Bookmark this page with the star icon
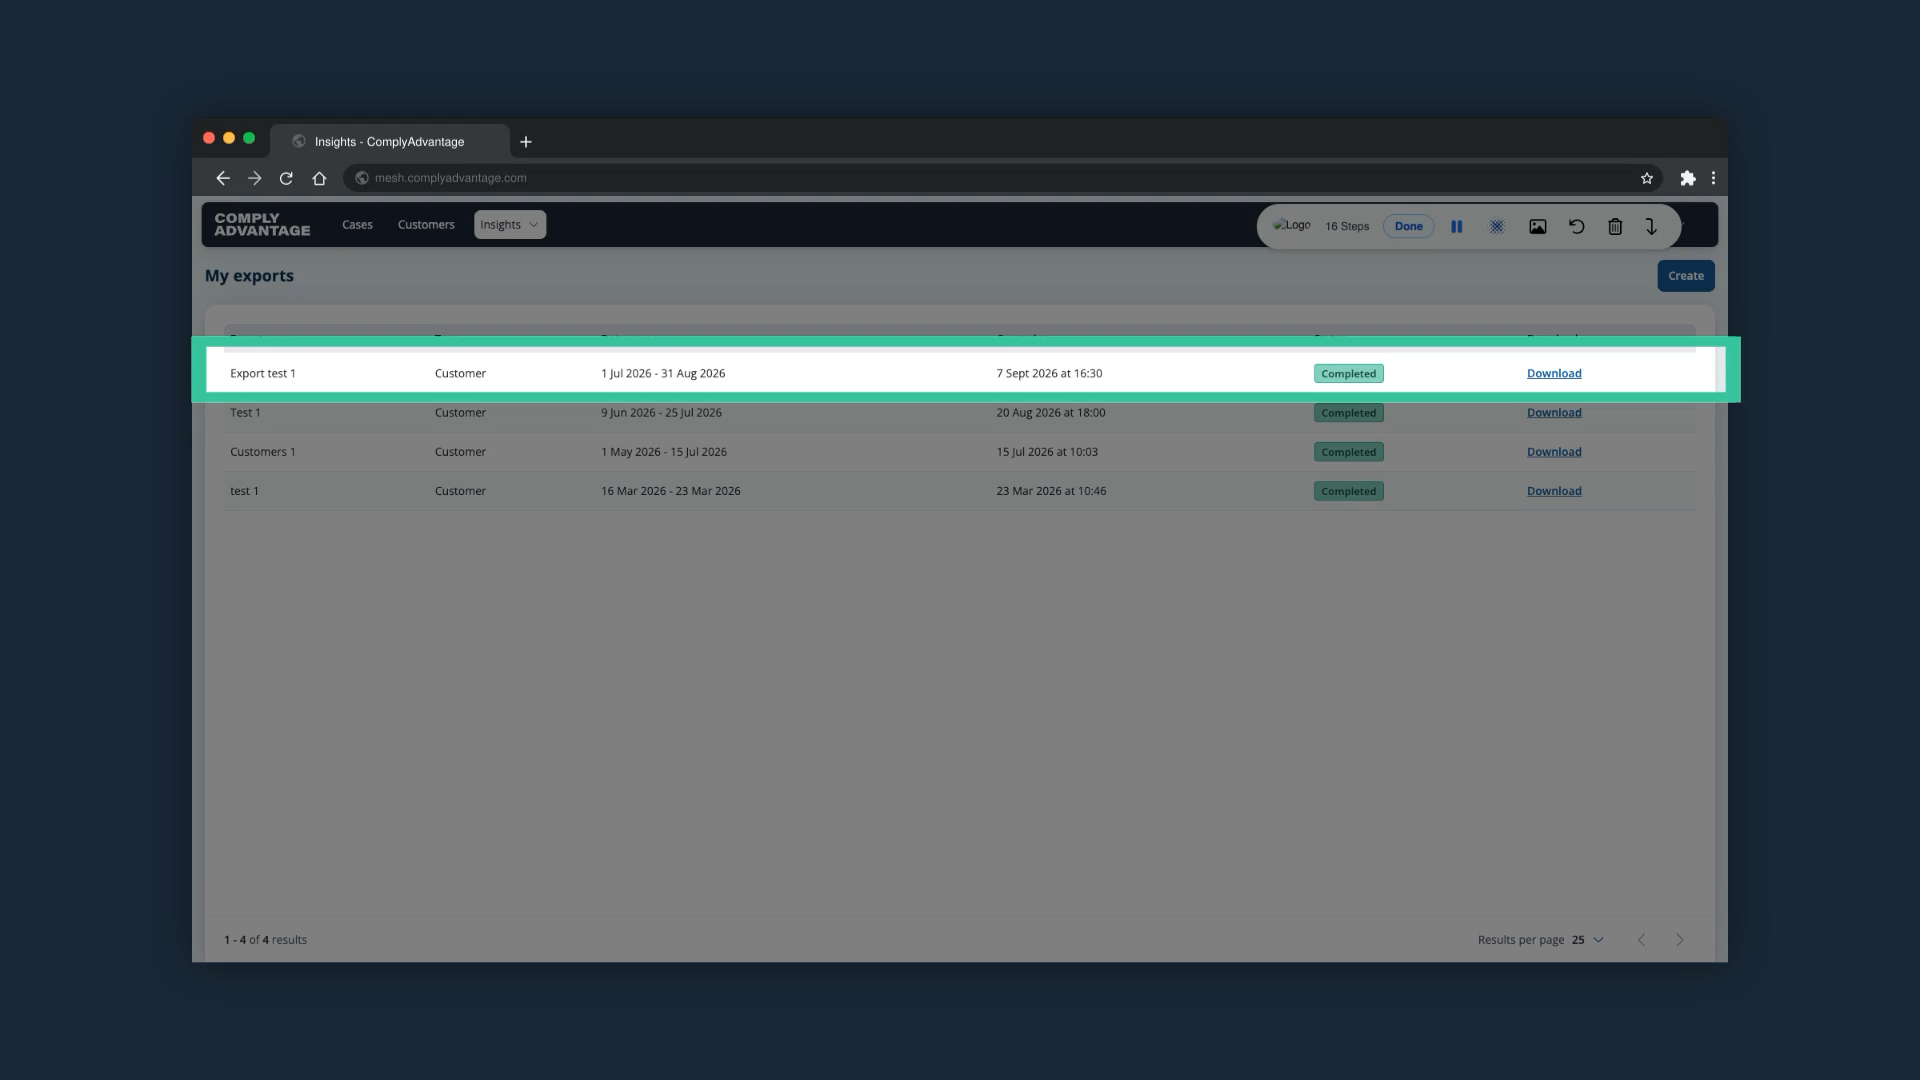Screen dimensions: 1920x1080 pos(1647,178)
